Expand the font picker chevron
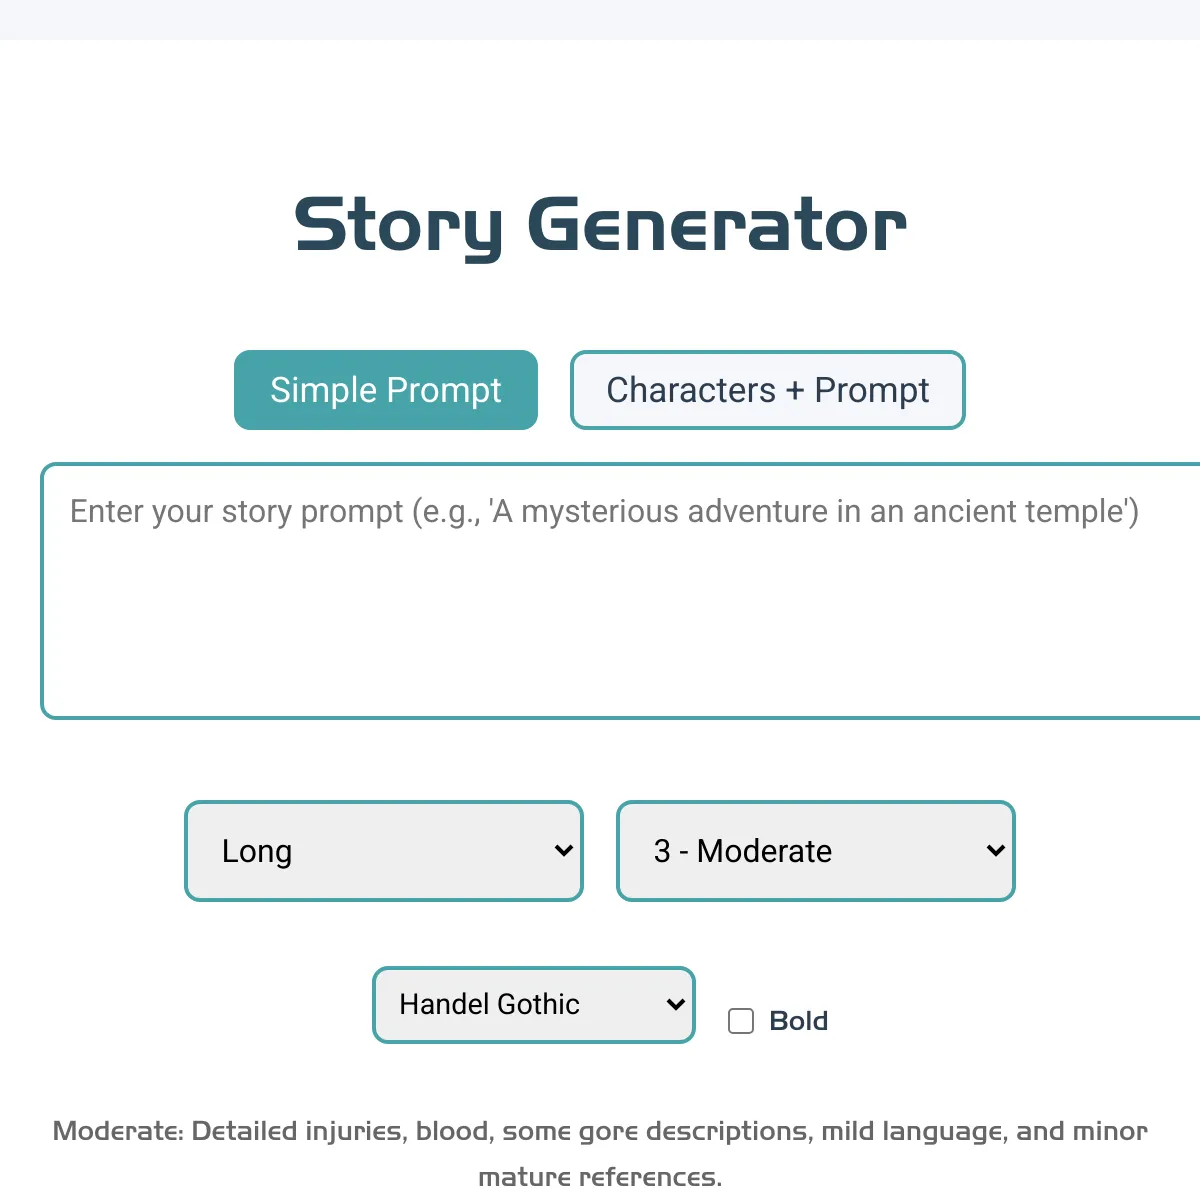This screenshot has width=1200, height=1200. 674,1004
